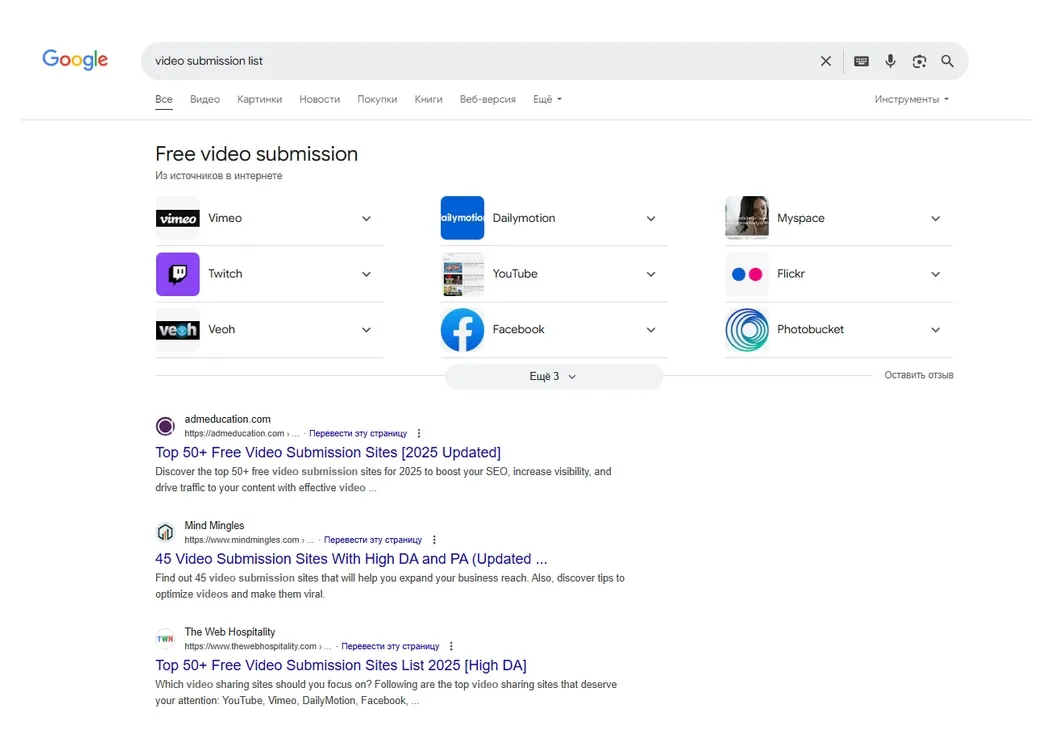The width and height of the screenshot is (1061, 730).
Task: Expand the YouTube entry chevron
Action: 651,274
